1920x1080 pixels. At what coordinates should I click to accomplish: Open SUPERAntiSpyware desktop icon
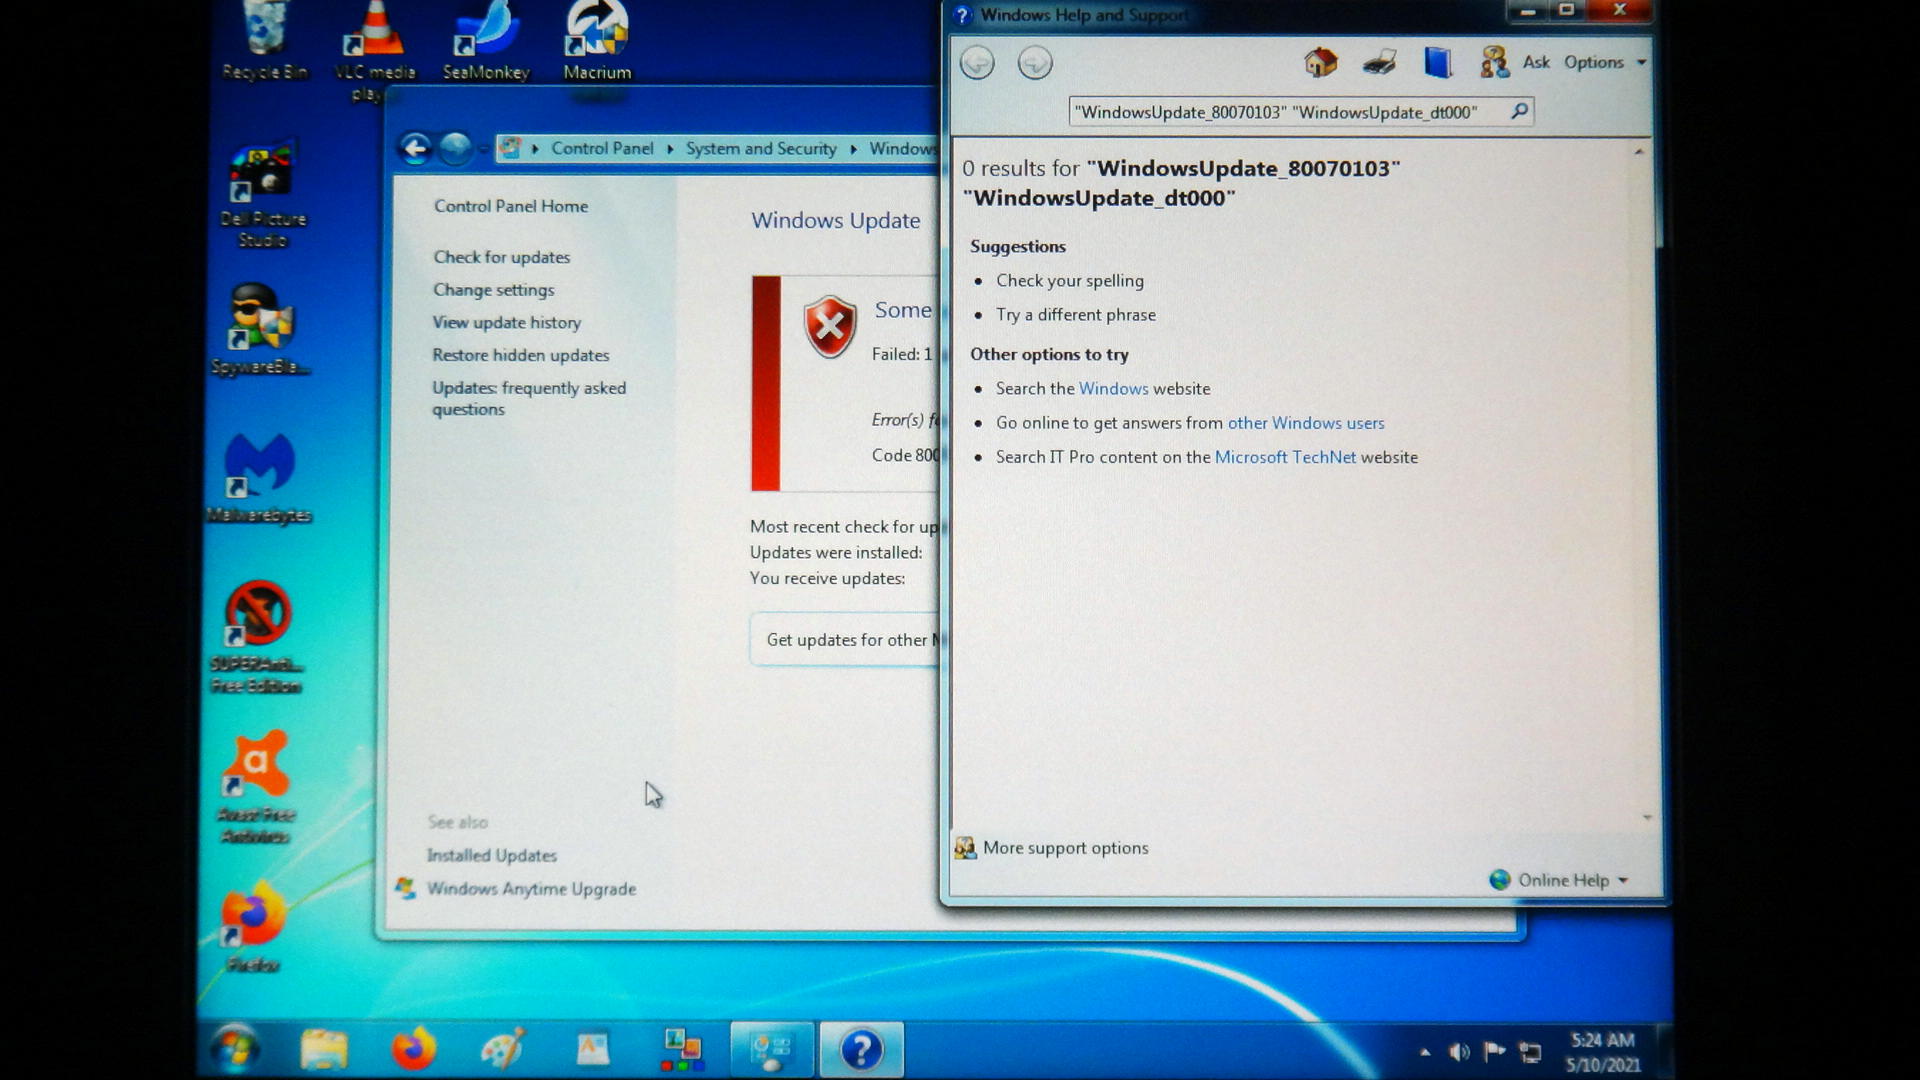tap(257, 637)
